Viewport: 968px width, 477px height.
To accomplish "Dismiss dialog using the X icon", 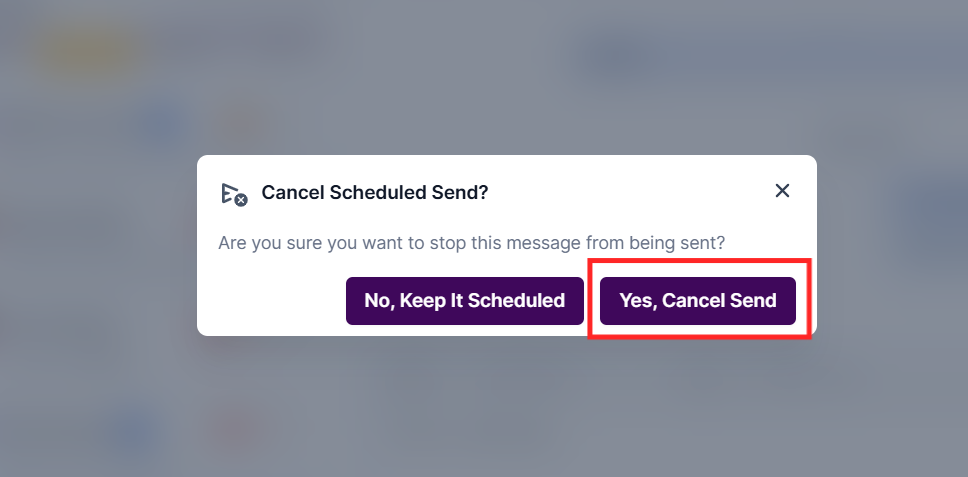I will 782,191.
